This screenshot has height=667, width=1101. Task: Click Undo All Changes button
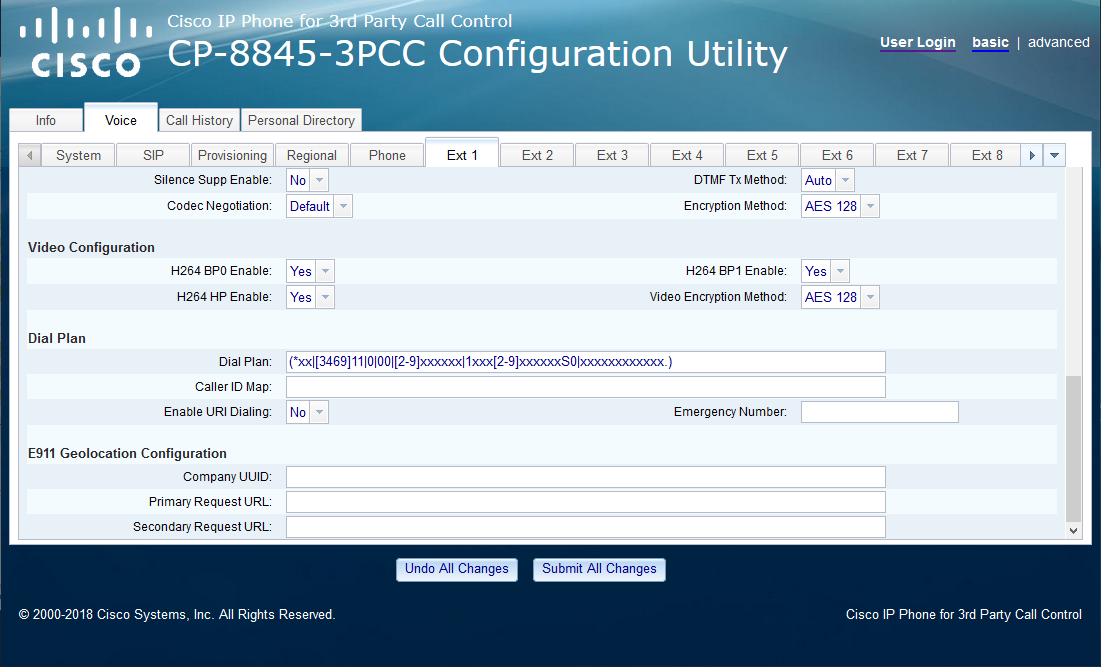457,569
